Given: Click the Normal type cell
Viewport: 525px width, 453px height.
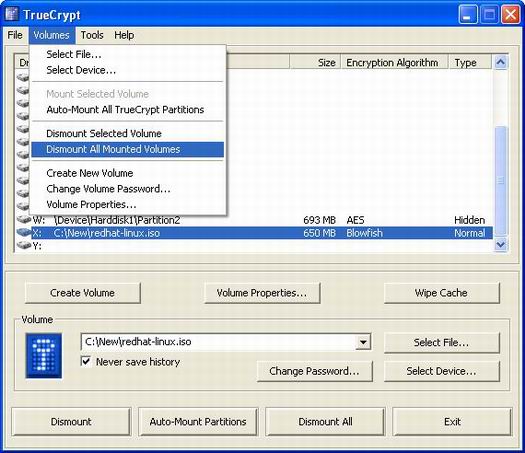Looking at the screenshot, I should tap(469, 233).
